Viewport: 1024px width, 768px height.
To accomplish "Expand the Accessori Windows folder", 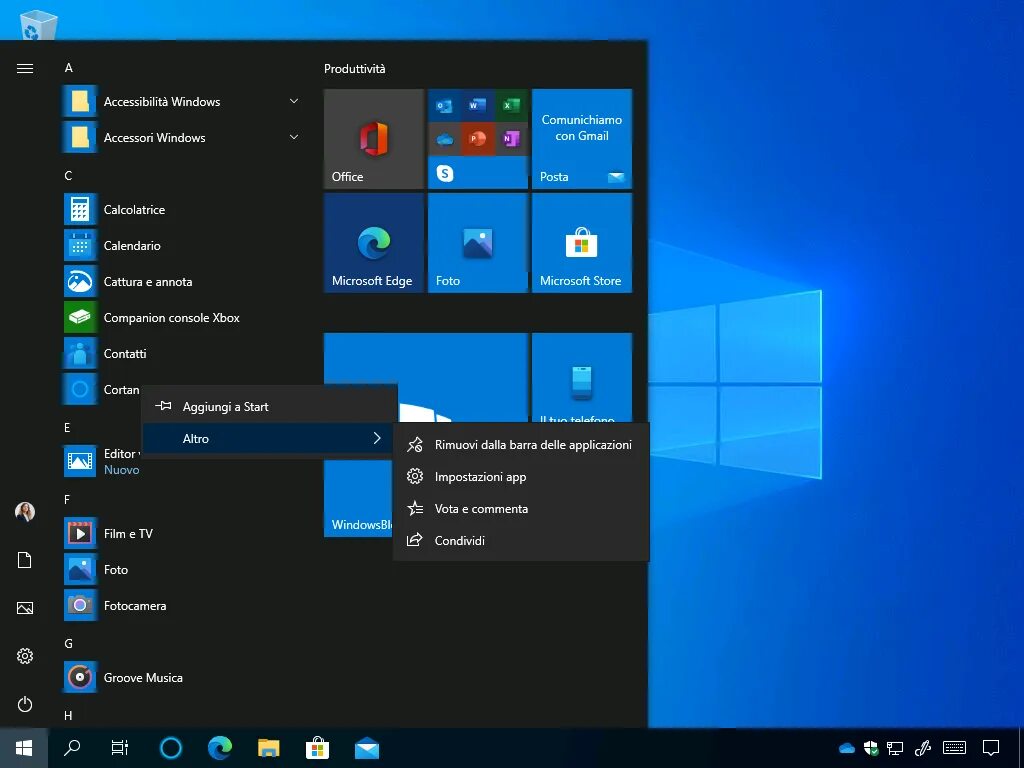I will pyautogui.click(x=183, y=138).
